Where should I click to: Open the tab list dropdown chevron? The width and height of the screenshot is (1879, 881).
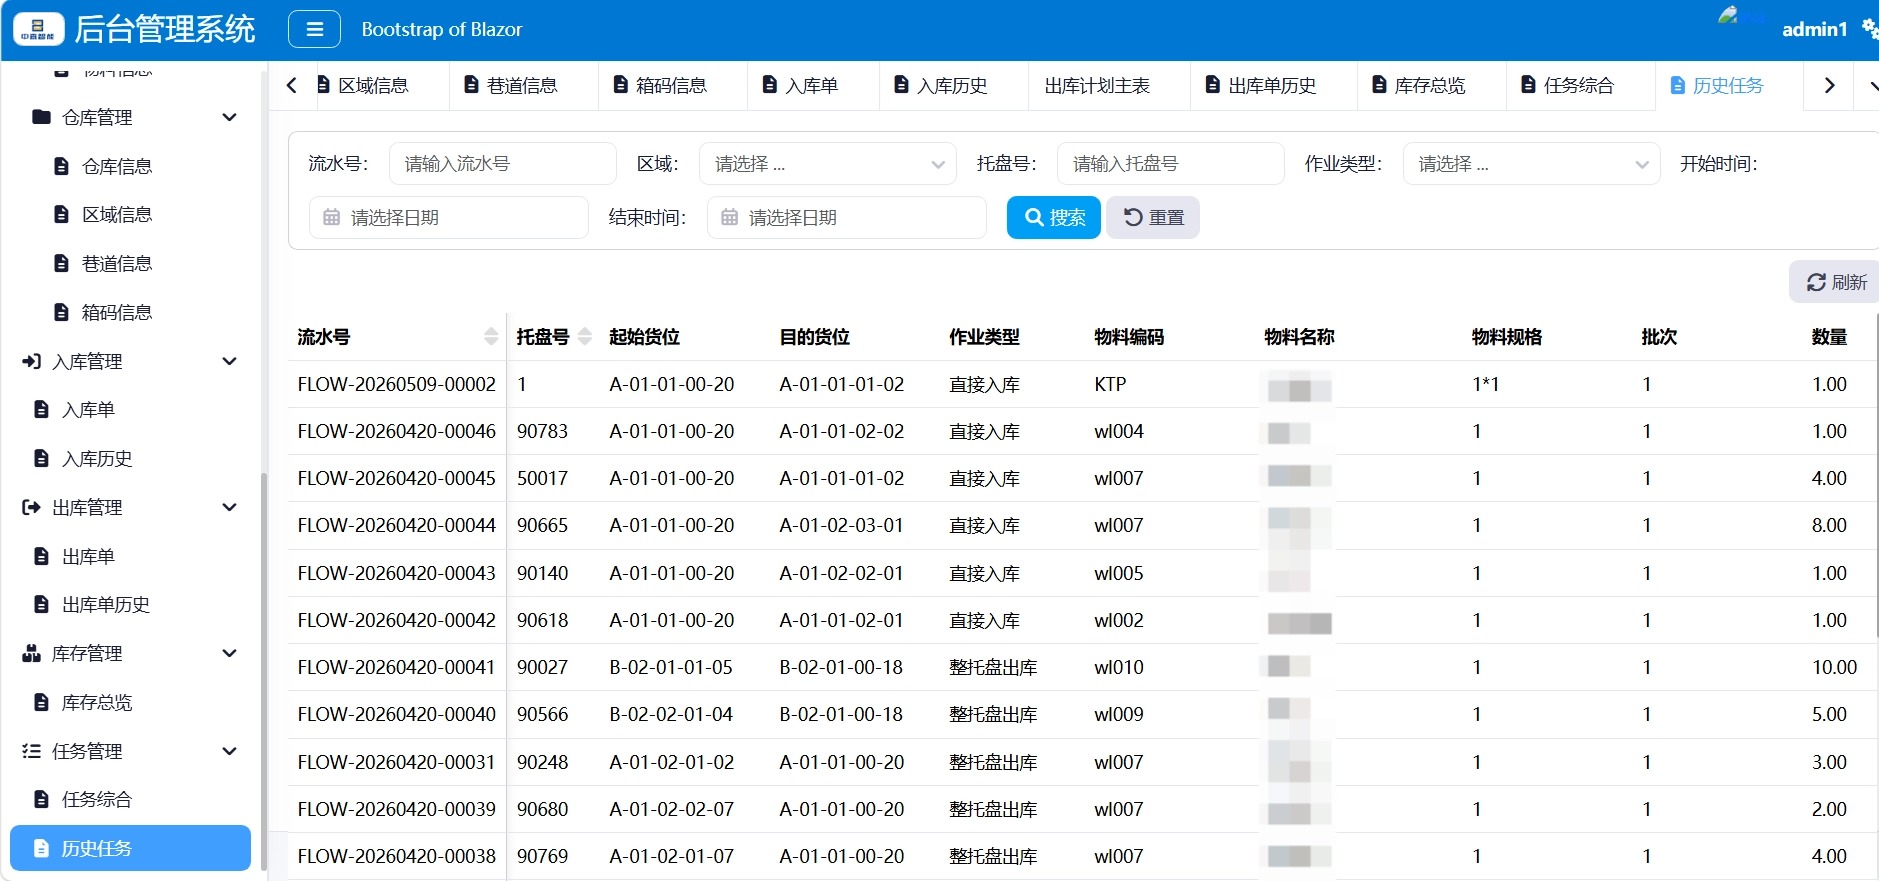coord(1872,86)
